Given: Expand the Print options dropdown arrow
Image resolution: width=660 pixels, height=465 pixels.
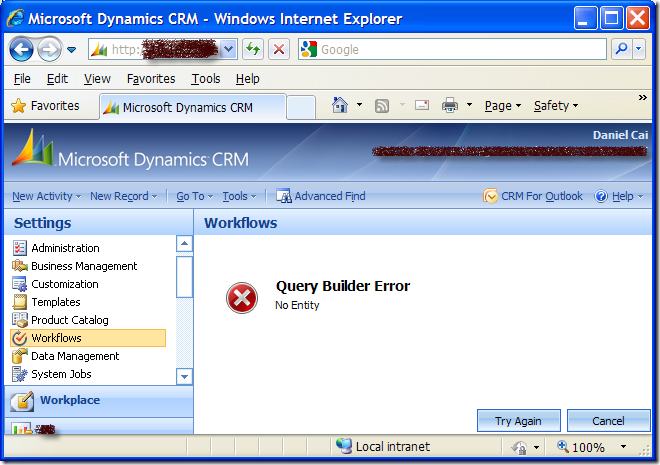Looking at the screenshot, I should point(469,105).
